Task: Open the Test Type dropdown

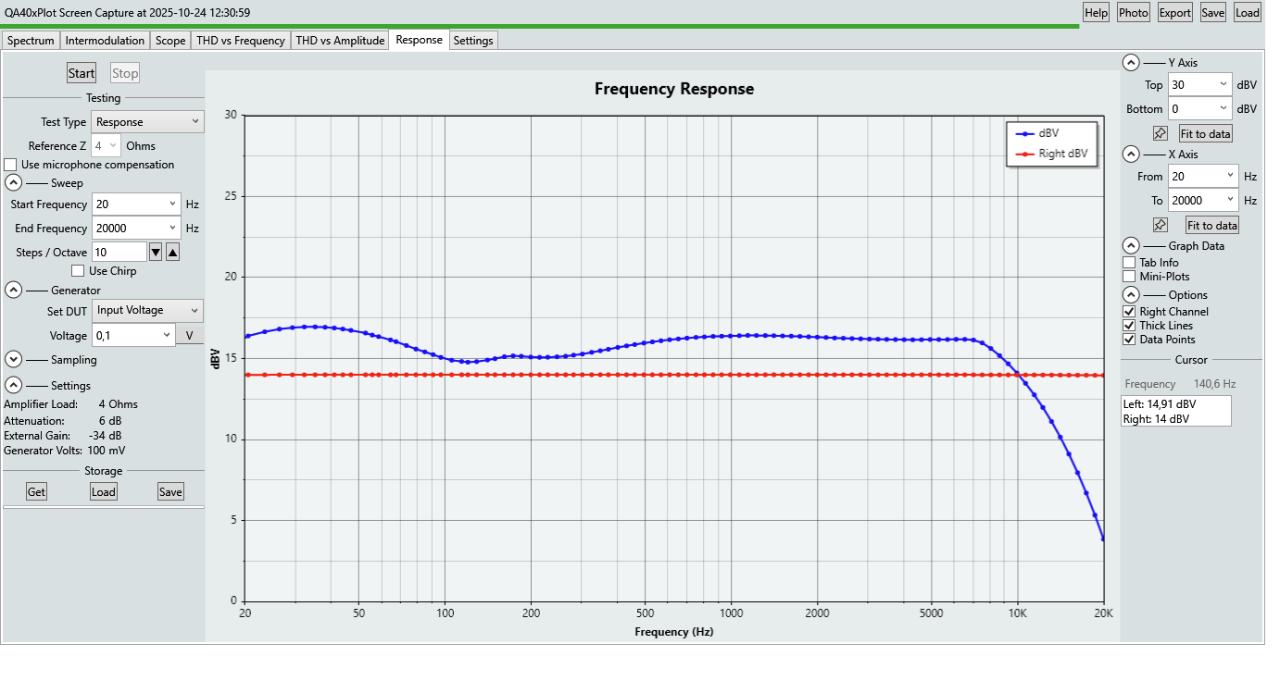Action: [x=148, y=122]
